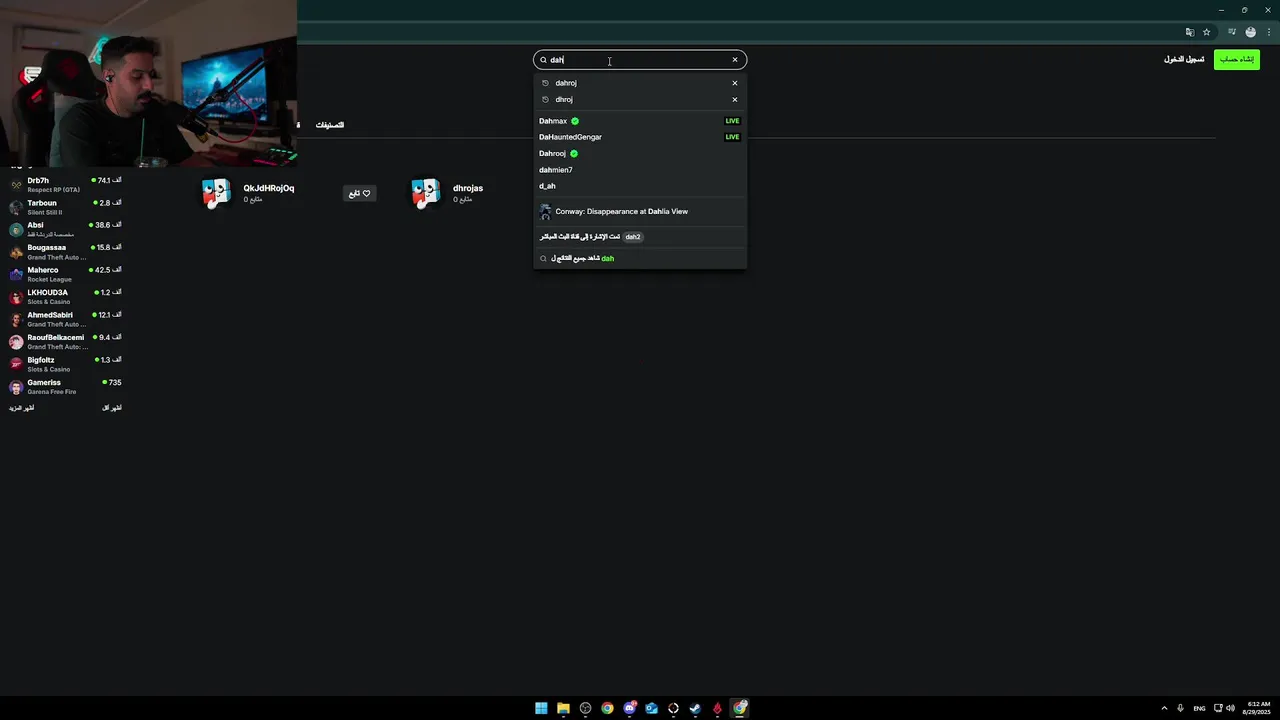The image size is (1280, 720).
Task: Click the verified badge next to Dahrooj
Action: [x=574, y=153]
